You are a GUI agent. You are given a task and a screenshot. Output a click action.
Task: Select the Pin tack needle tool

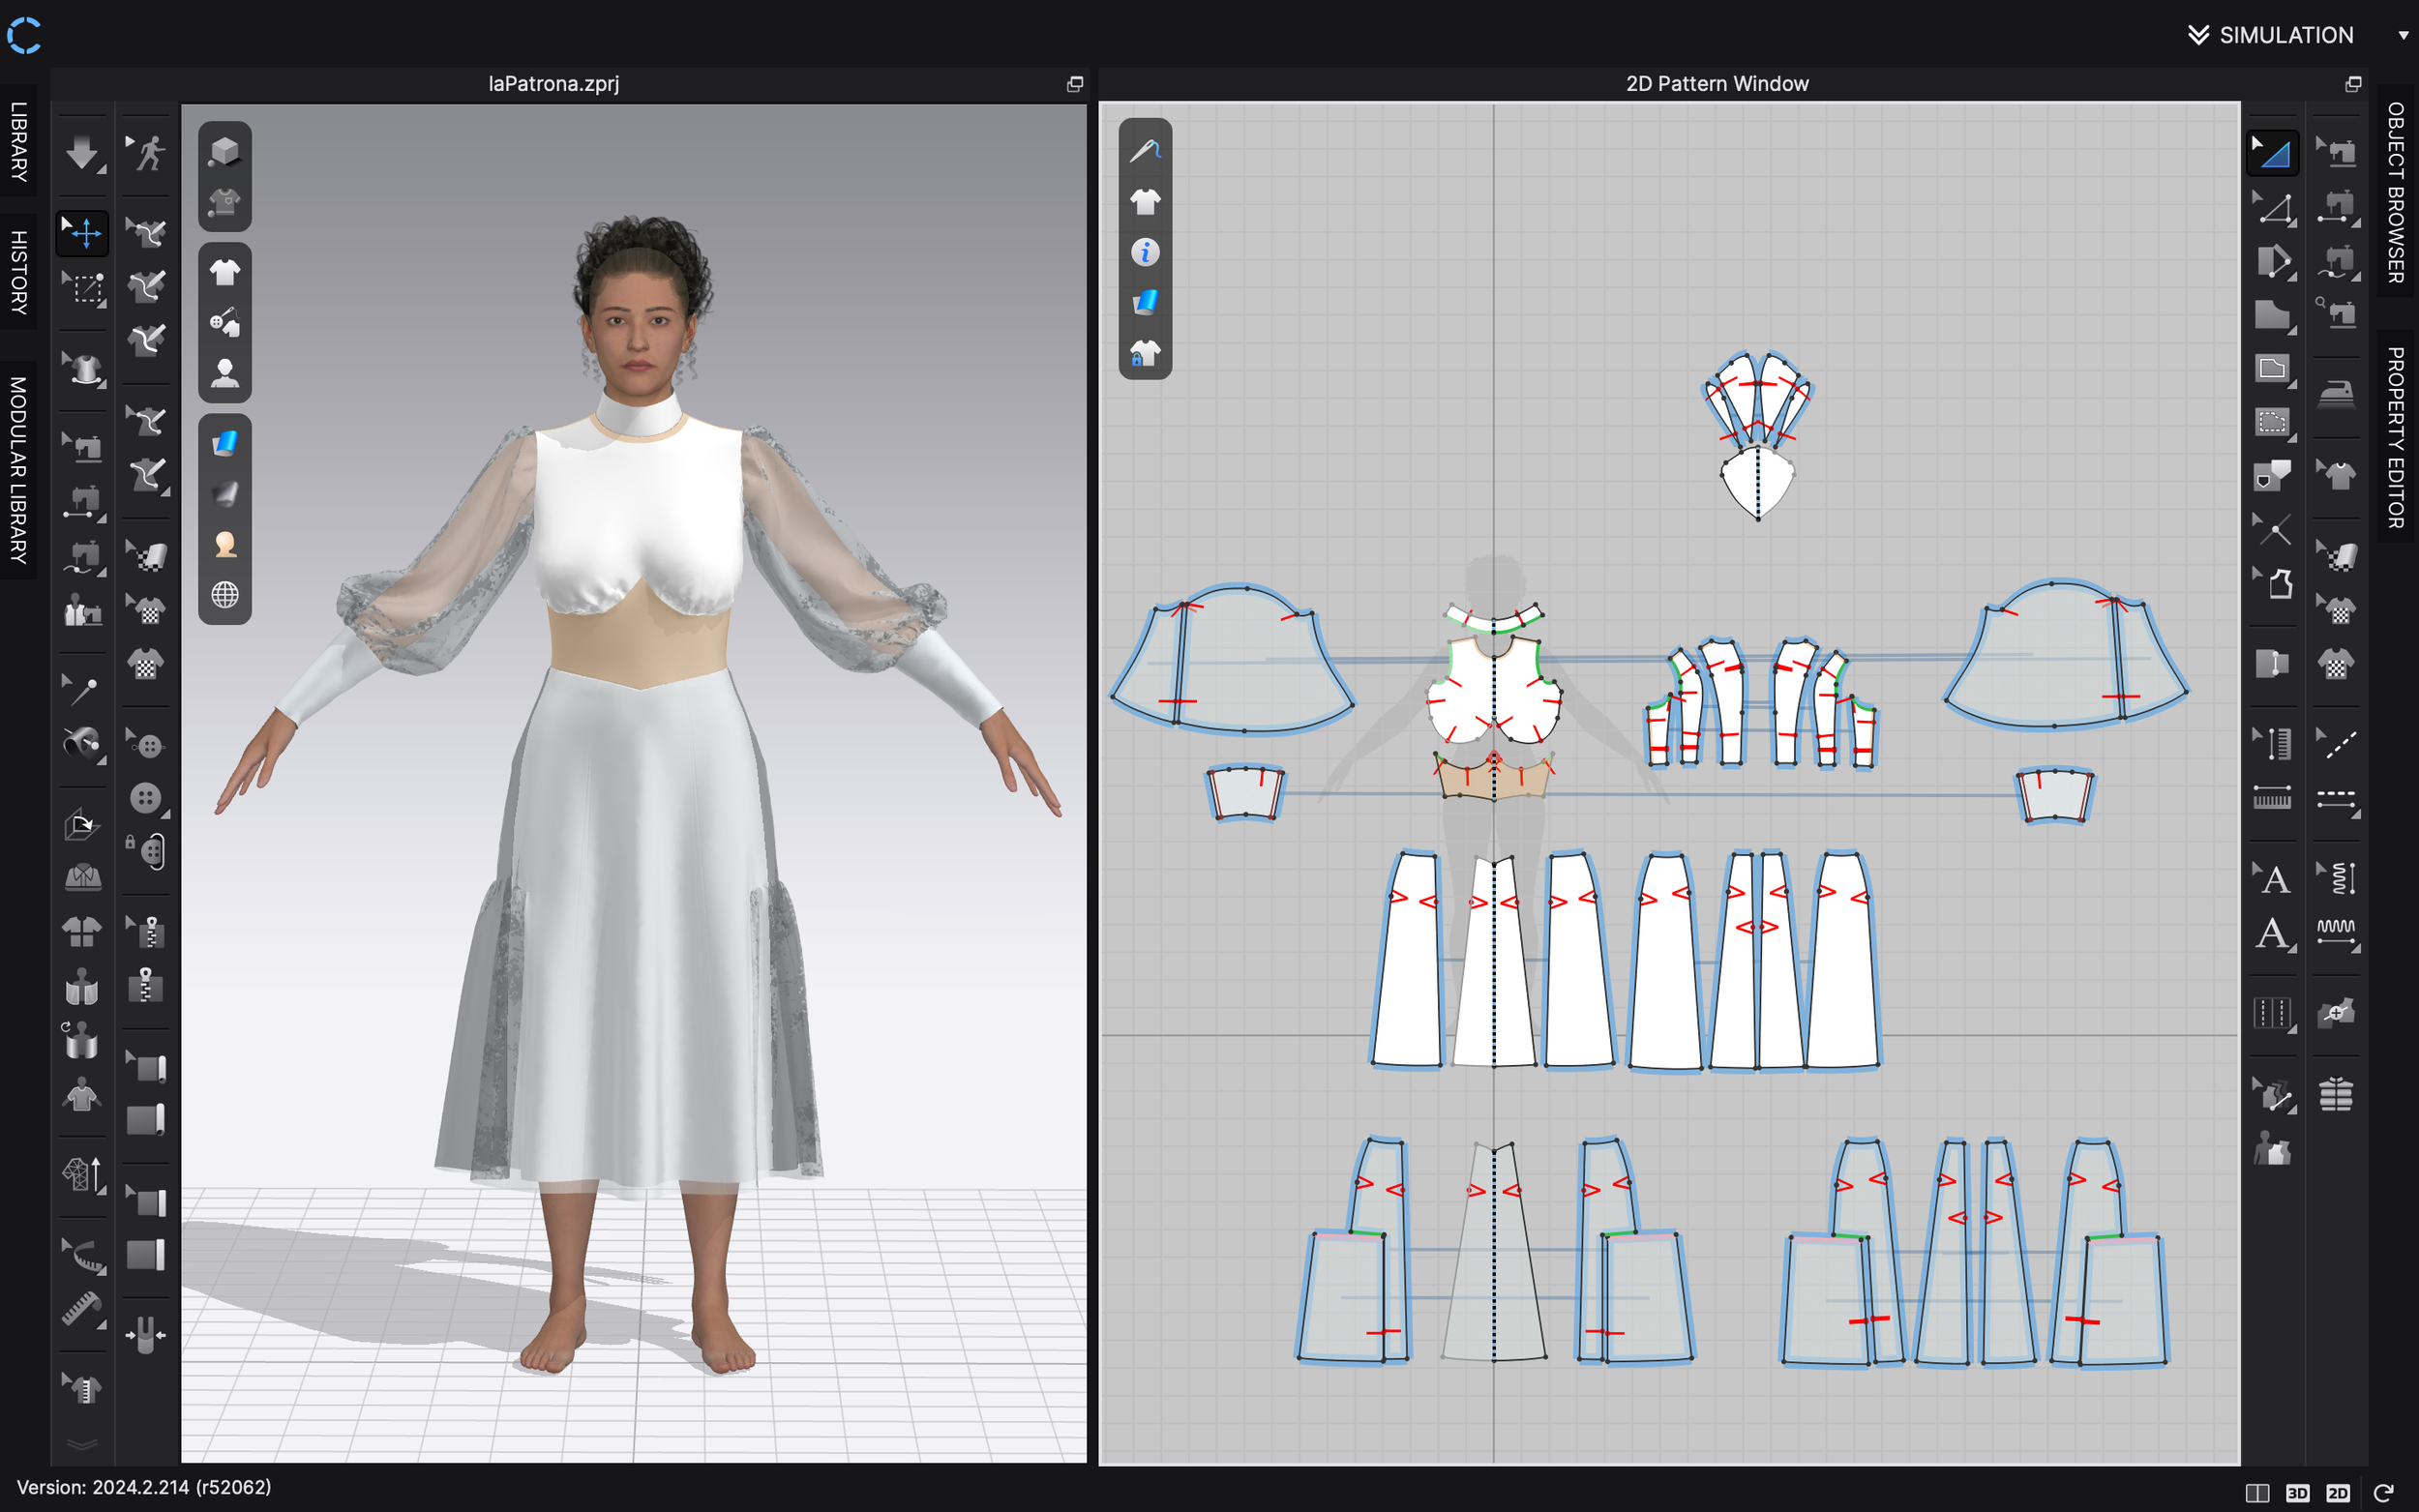(82, 689)
